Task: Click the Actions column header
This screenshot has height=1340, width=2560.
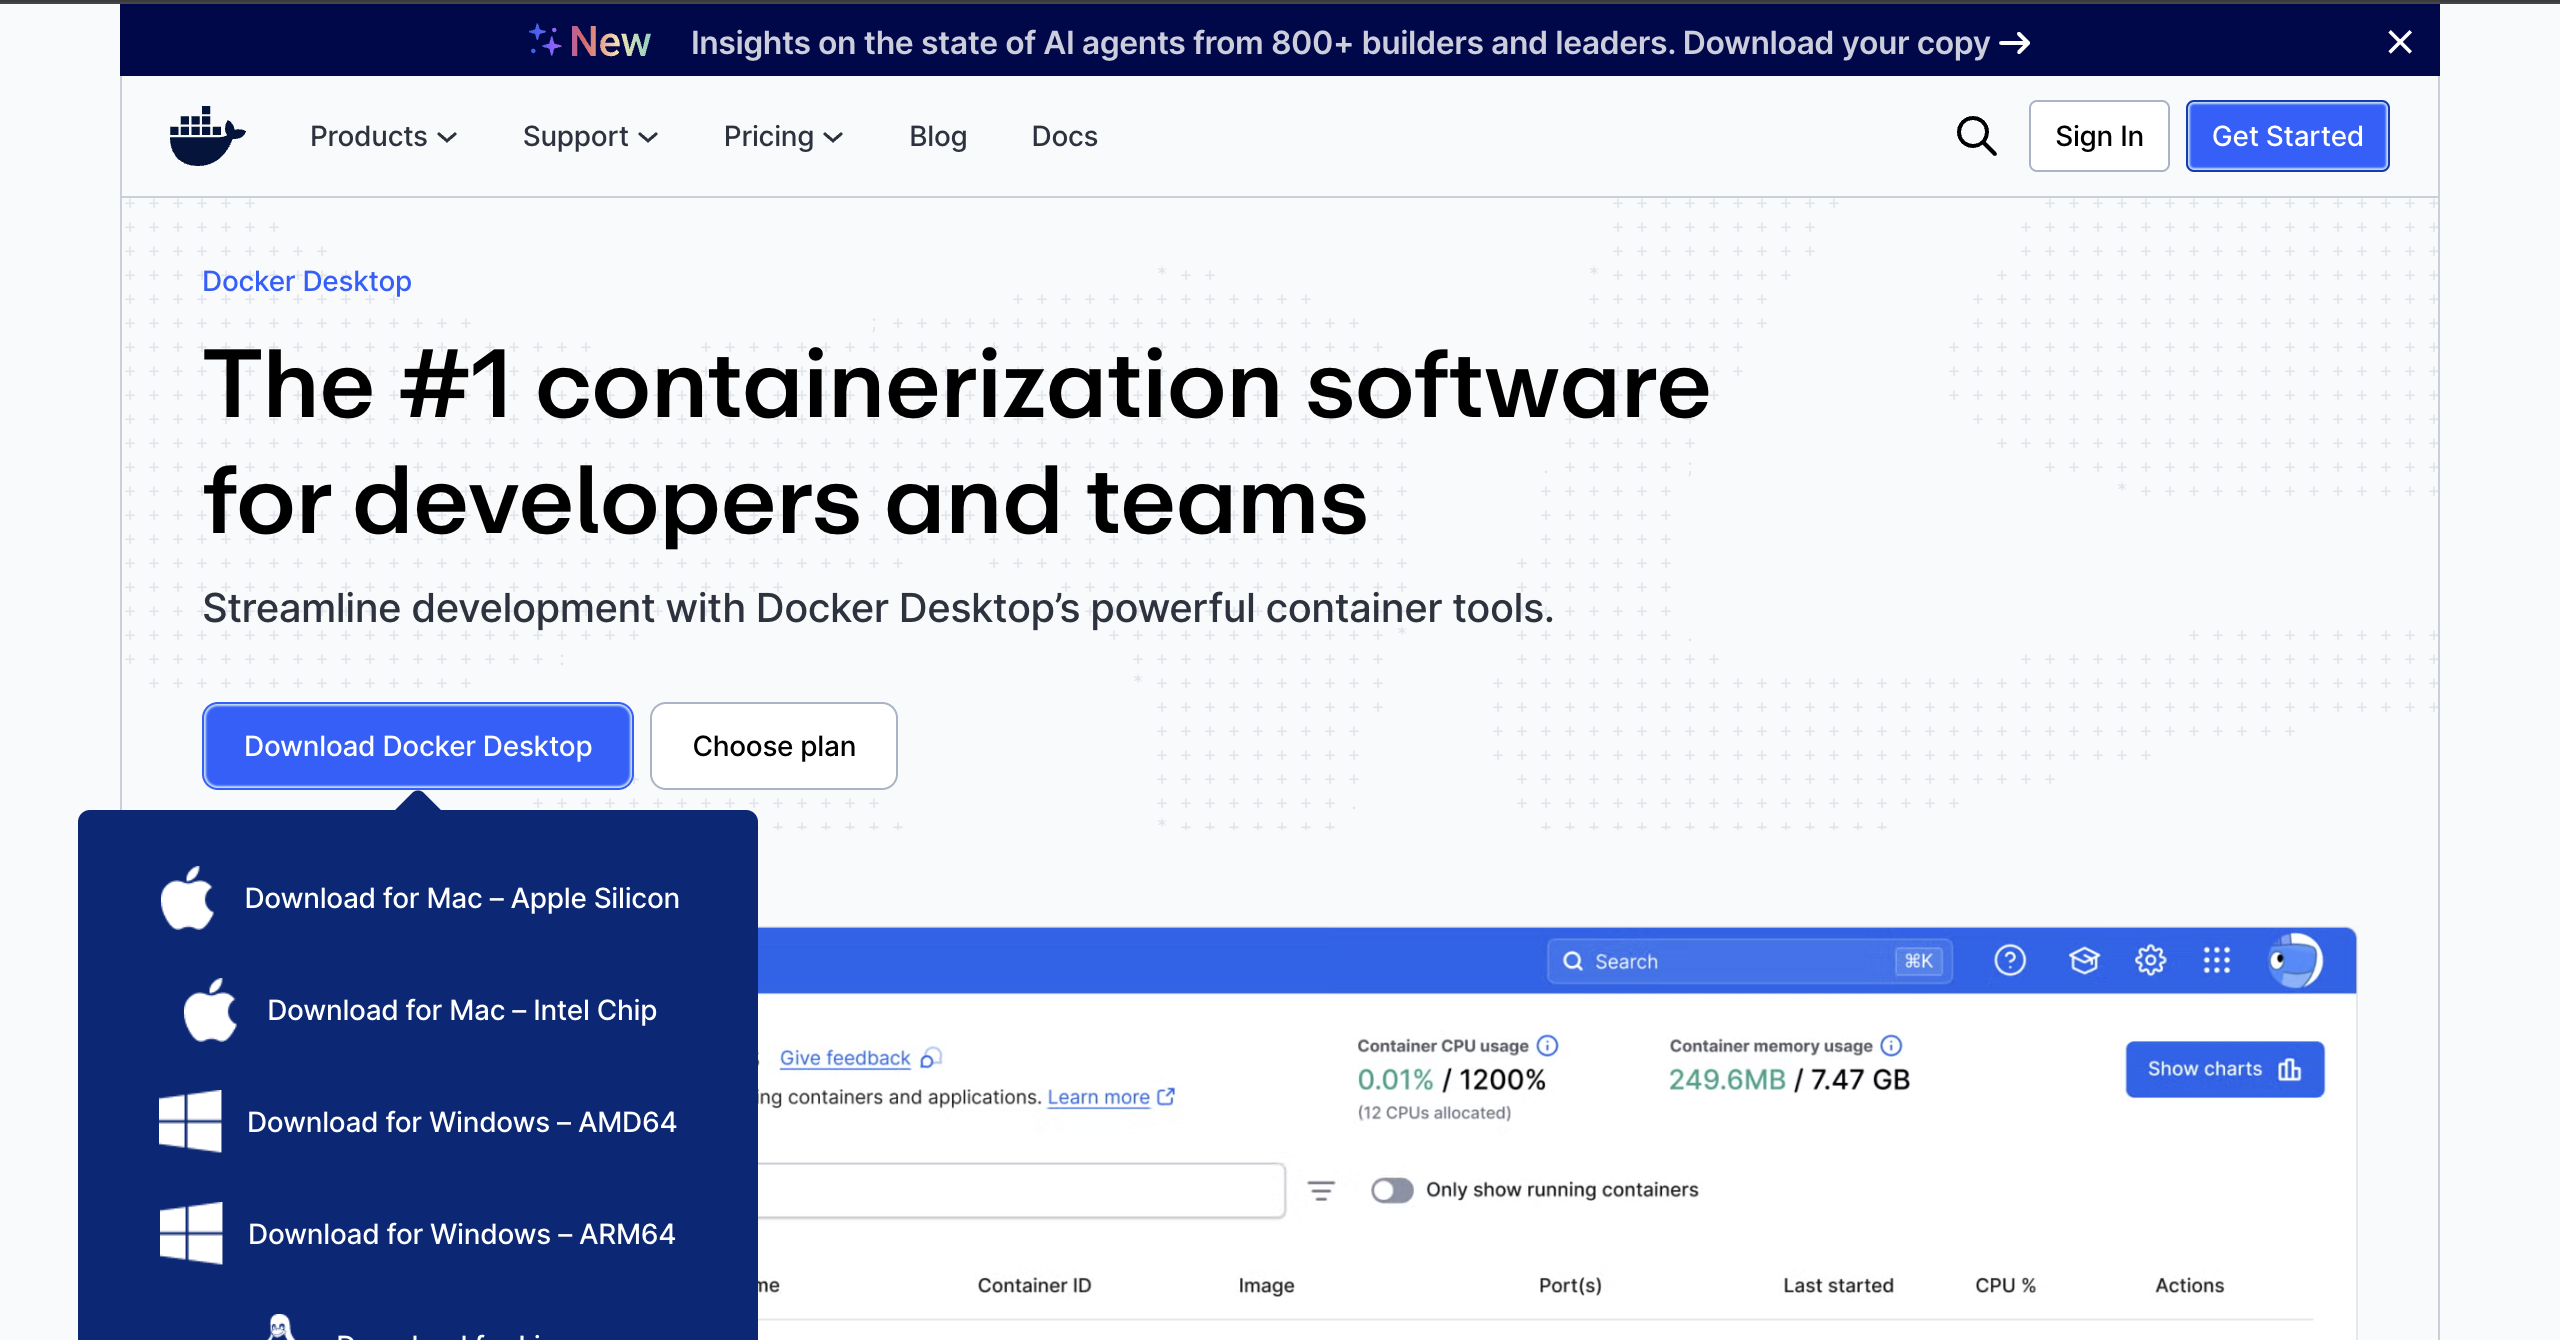Action: pyautogui.click(x=2189, y=1285)
